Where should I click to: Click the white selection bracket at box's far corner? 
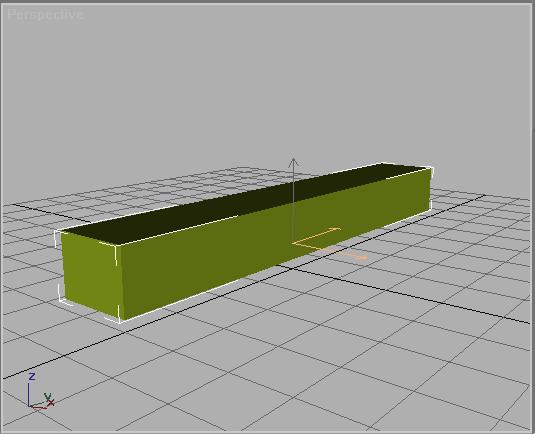click(x=431, y=169)
